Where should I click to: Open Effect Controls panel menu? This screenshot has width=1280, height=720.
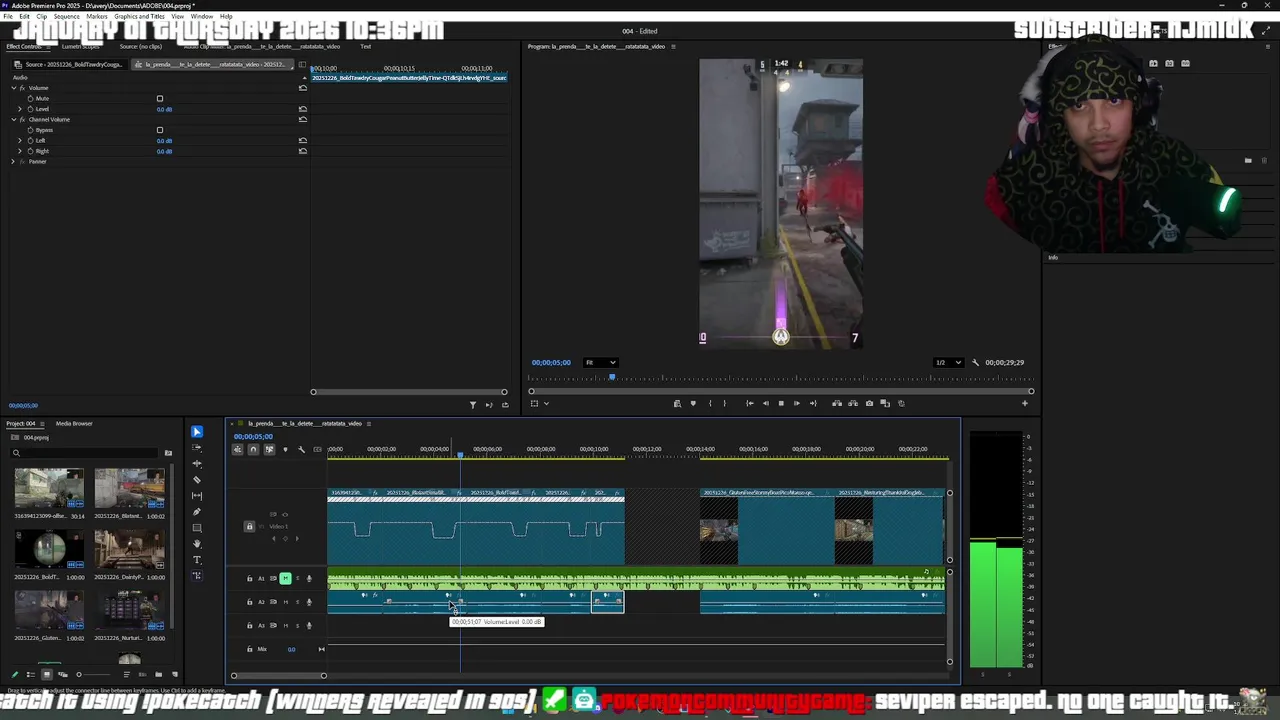46,47
